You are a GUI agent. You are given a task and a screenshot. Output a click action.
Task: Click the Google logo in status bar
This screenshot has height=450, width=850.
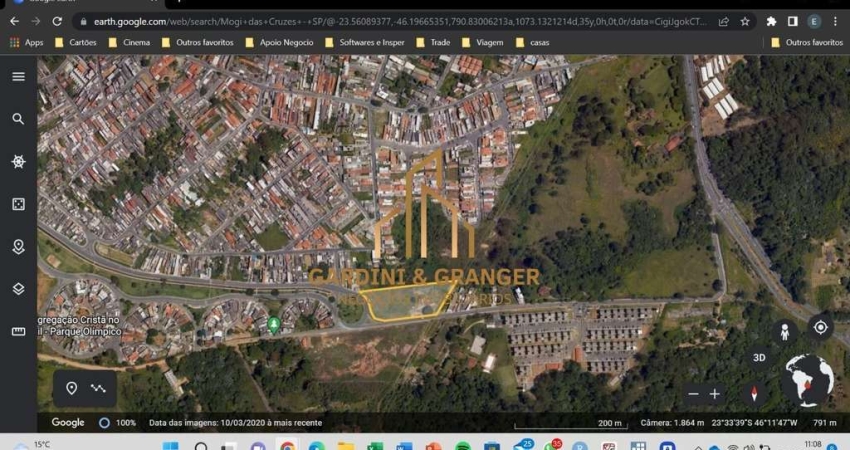pos(68,422)
